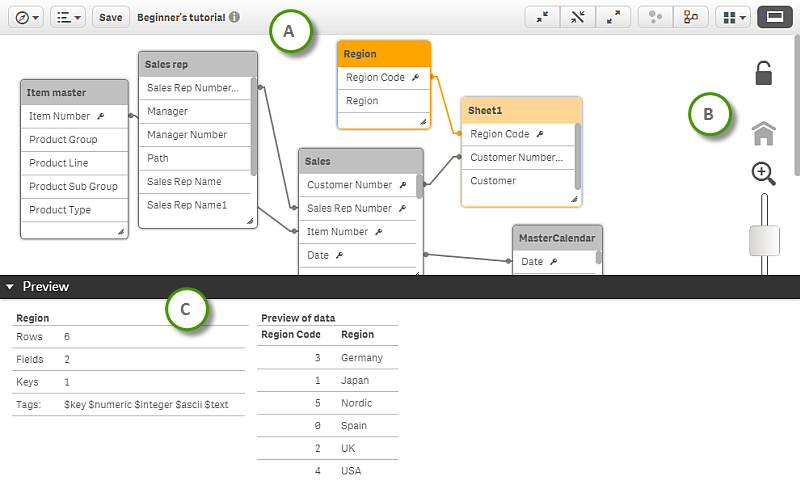Click the Save button
The image size is (800, 487).
coord(111,17)
